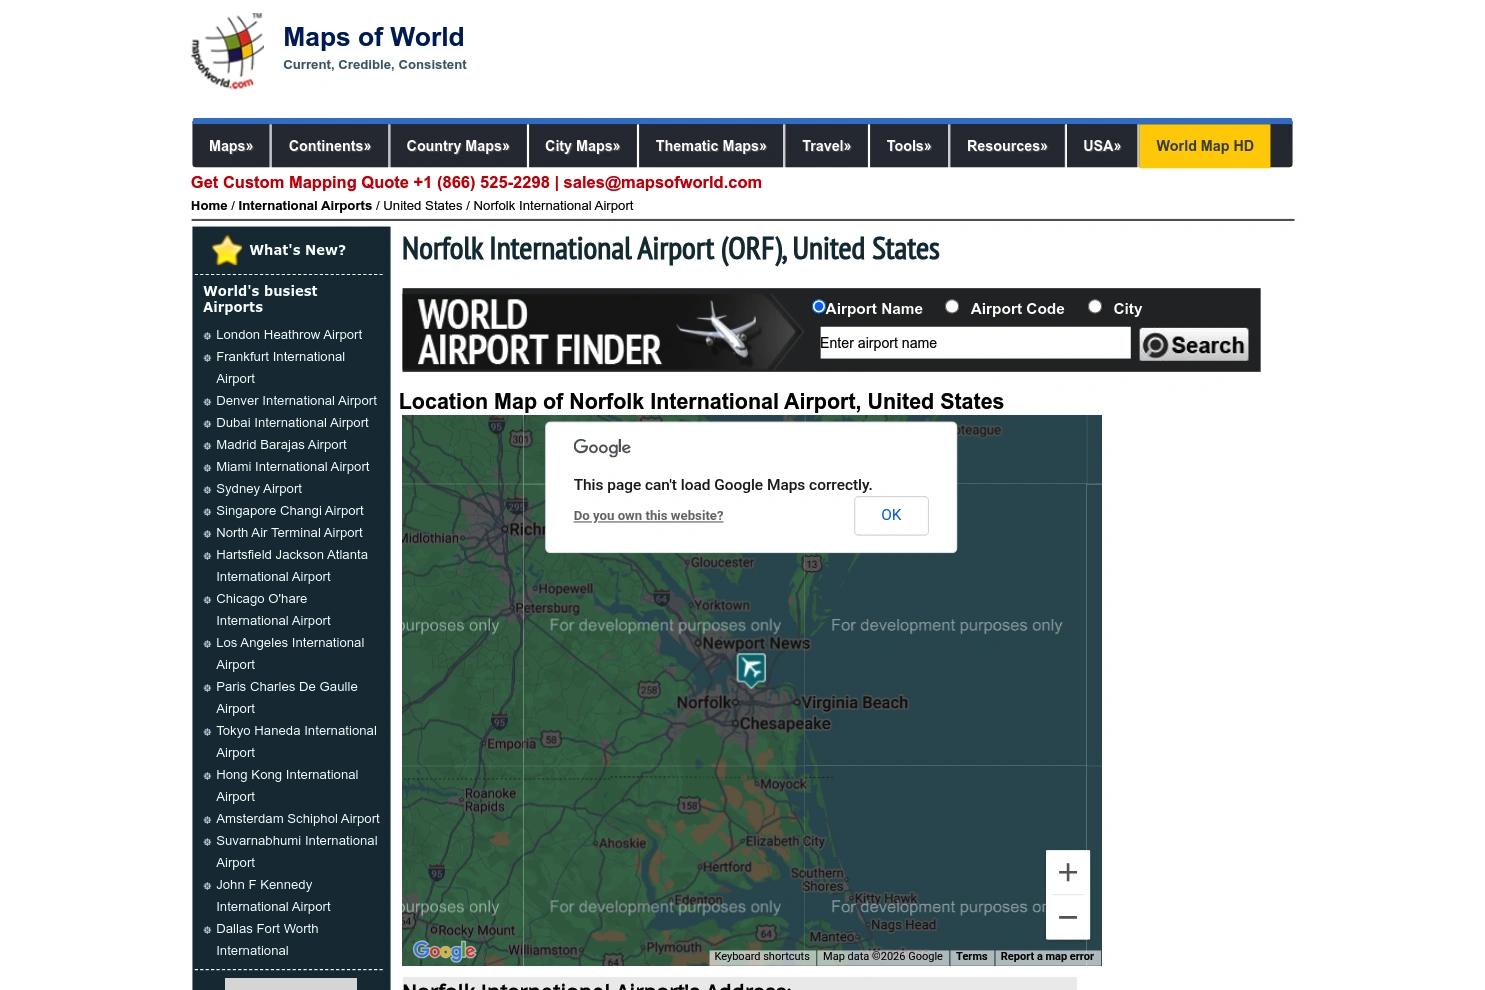Open Madrid Barajas Airport link
Screen dimensions: 1485x990
point(281,445)
